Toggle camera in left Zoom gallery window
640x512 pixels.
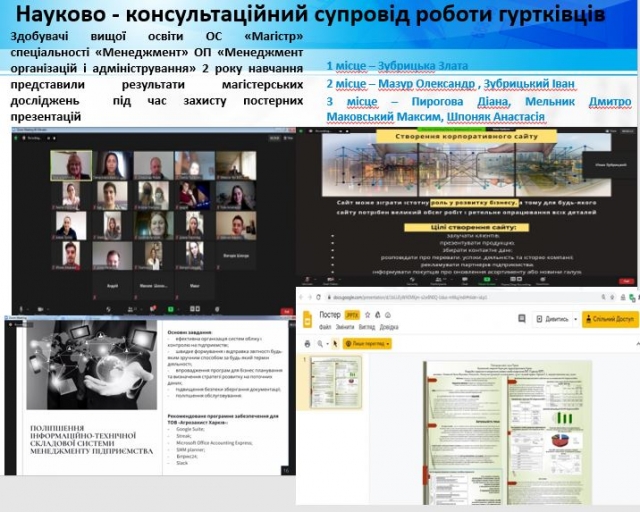click(x=41, y=309)
